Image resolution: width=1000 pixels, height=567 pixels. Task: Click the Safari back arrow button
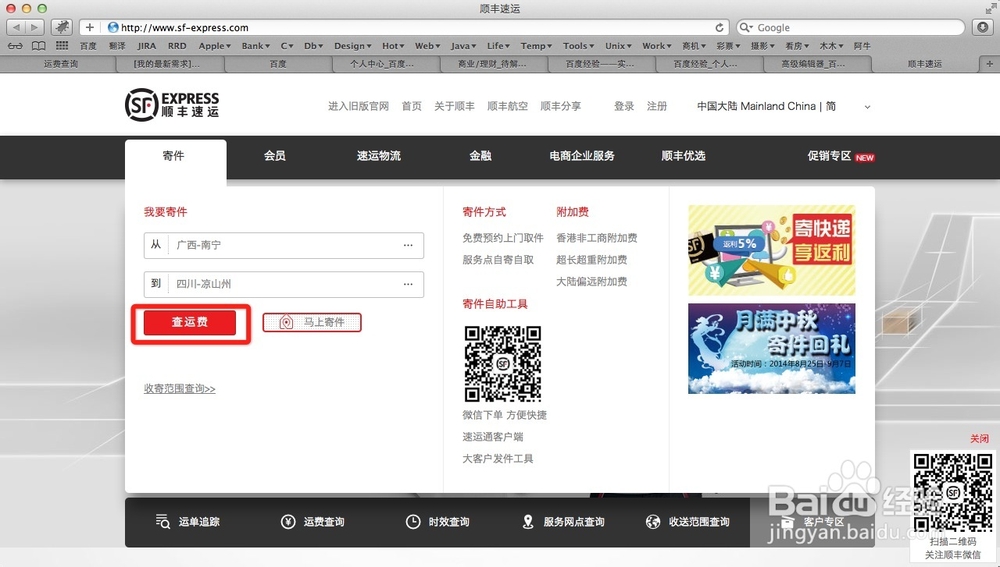pyautogui.click(x=16, y=27)
